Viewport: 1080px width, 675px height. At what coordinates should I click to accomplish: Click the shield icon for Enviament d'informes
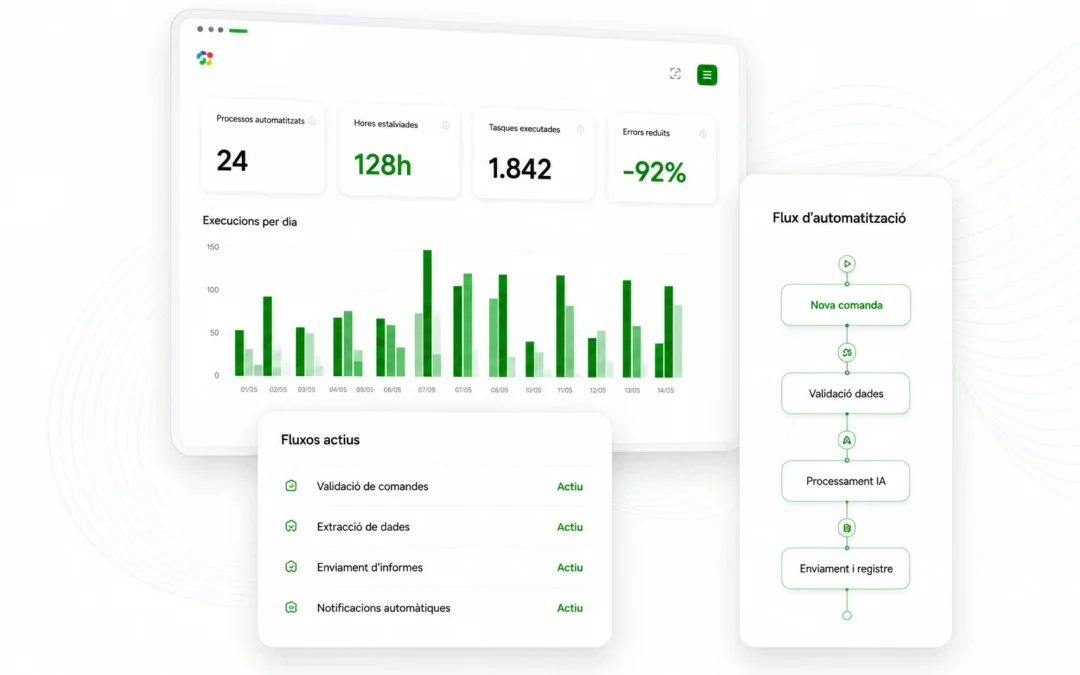291,567
